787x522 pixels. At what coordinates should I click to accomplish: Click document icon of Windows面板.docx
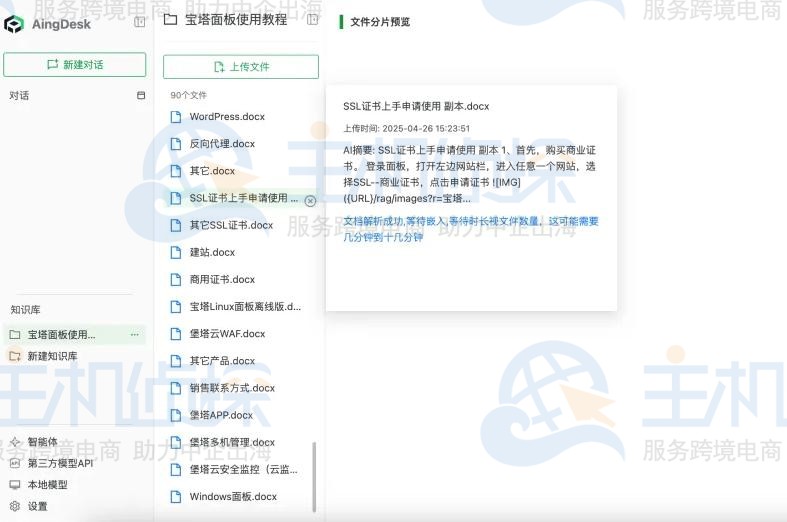[x=176, y=496]
